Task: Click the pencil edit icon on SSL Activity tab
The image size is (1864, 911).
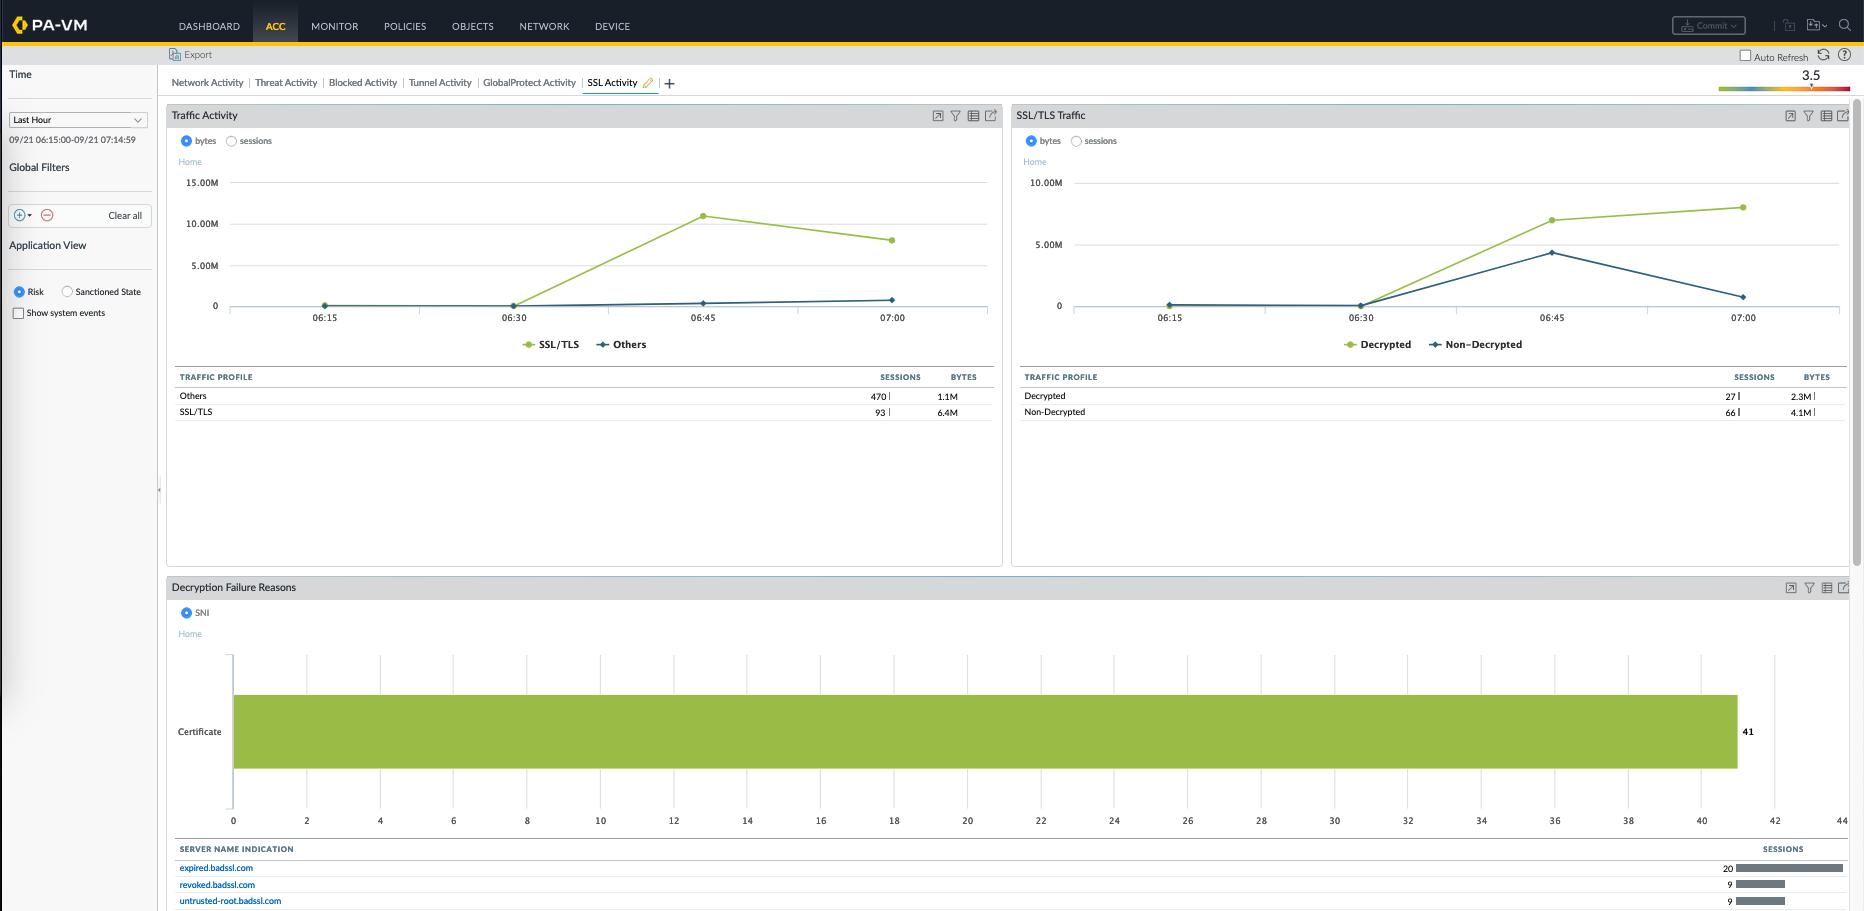Action: click(648, 83)
